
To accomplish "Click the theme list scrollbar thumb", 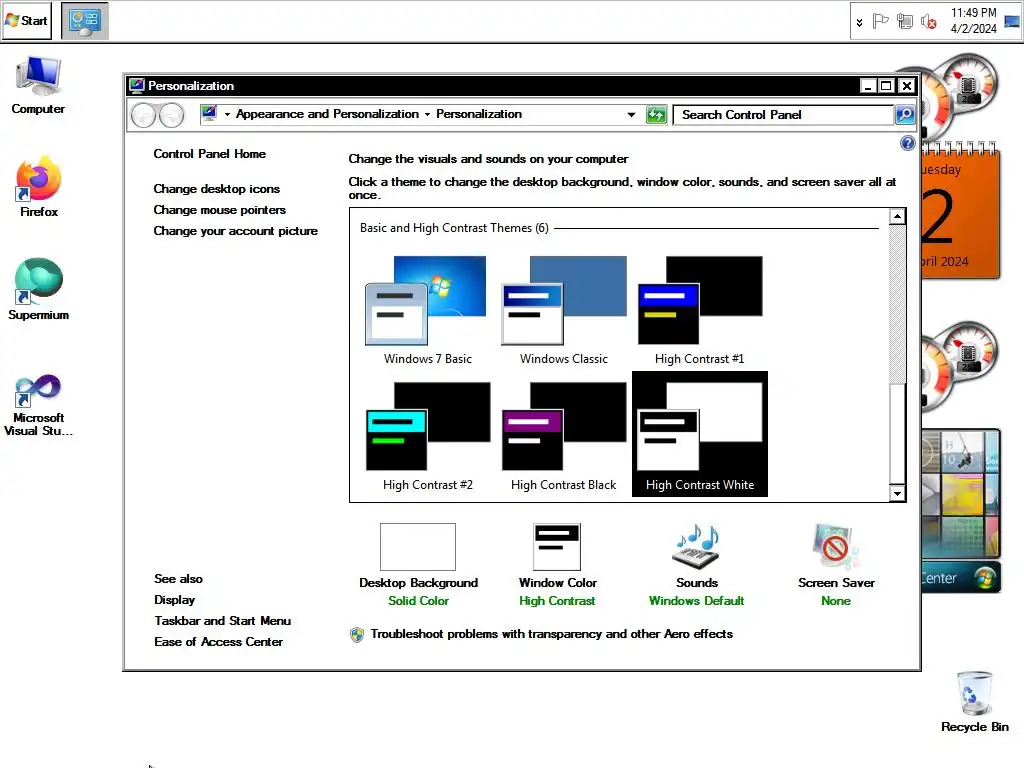I will 897,436.
